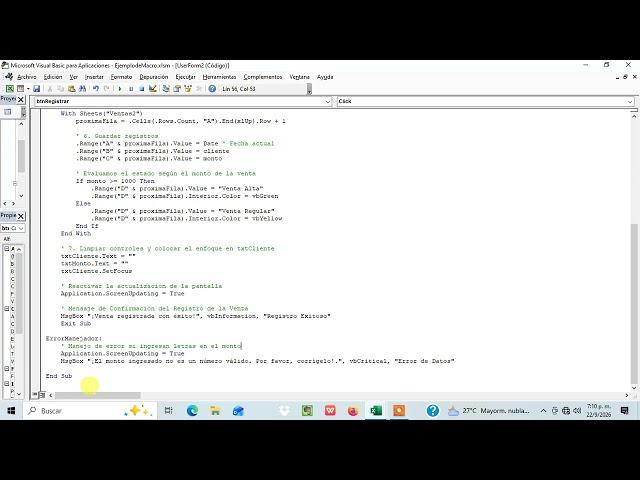Launch Microsoft Edge from the taskbar
Viewport: 640px width, 480px height.
pos(192,411)
